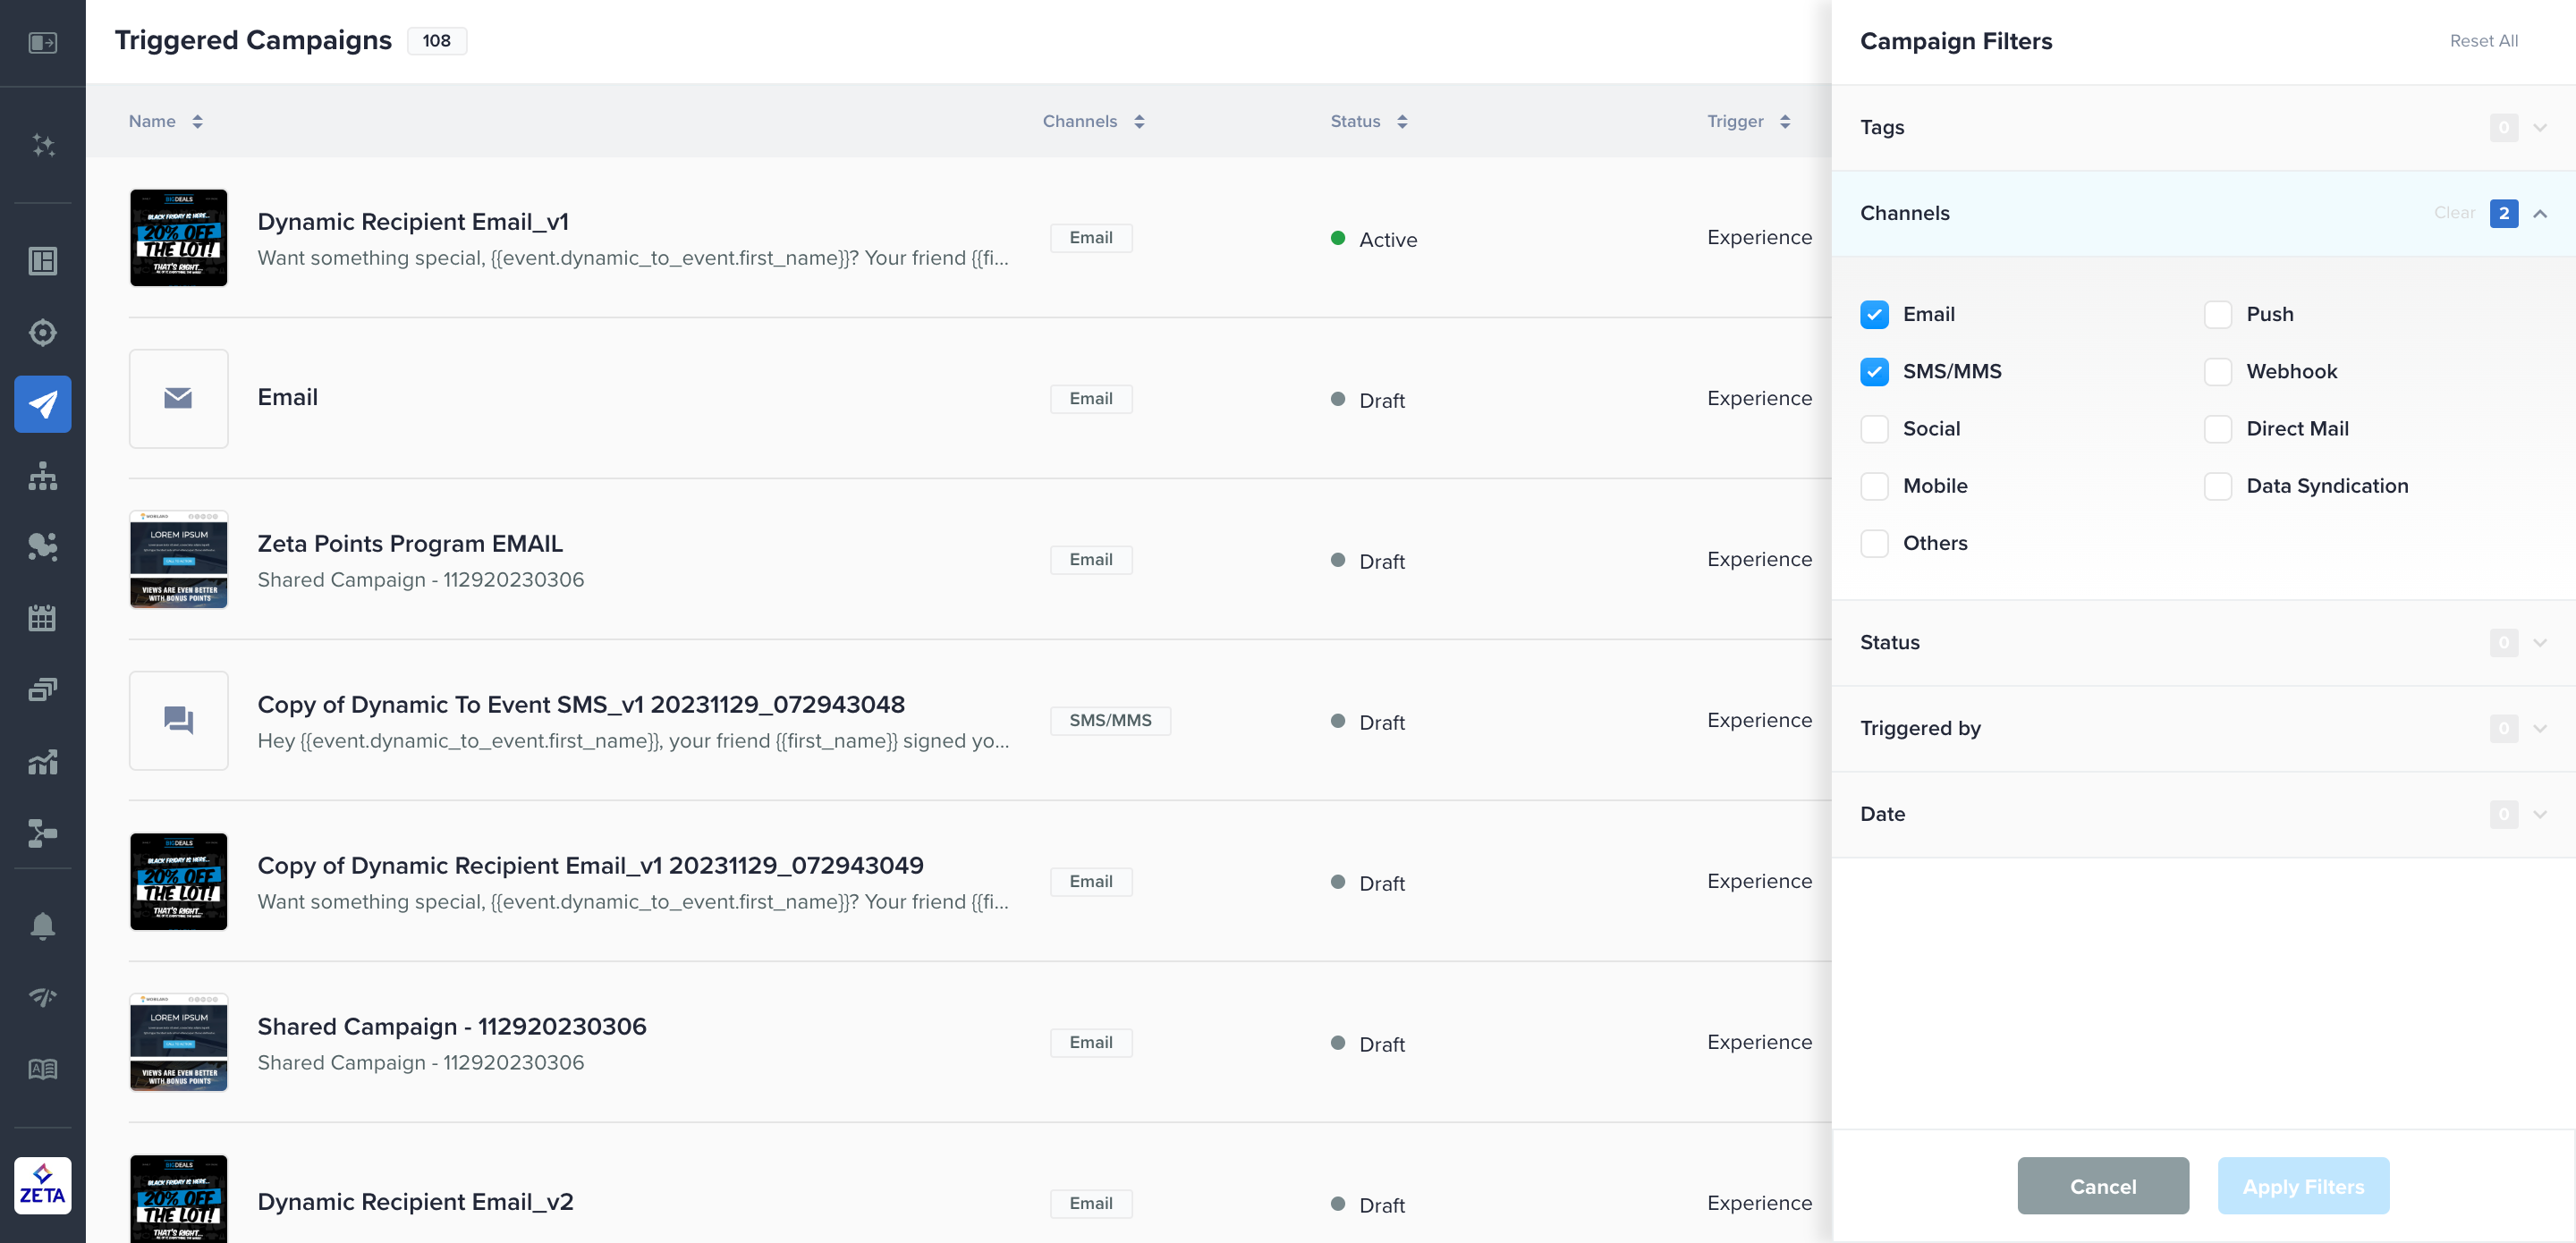This screenshot has height=1243, width=2576.
Task: Open the Zeta Points Program EMAIL thumbnail
Action: [x=179, y=560]
